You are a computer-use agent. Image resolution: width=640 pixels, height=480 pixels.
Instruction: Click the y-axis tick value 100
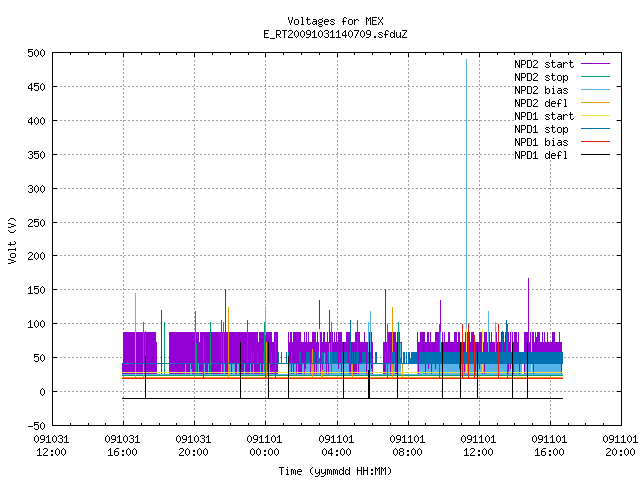click(36, 324)
